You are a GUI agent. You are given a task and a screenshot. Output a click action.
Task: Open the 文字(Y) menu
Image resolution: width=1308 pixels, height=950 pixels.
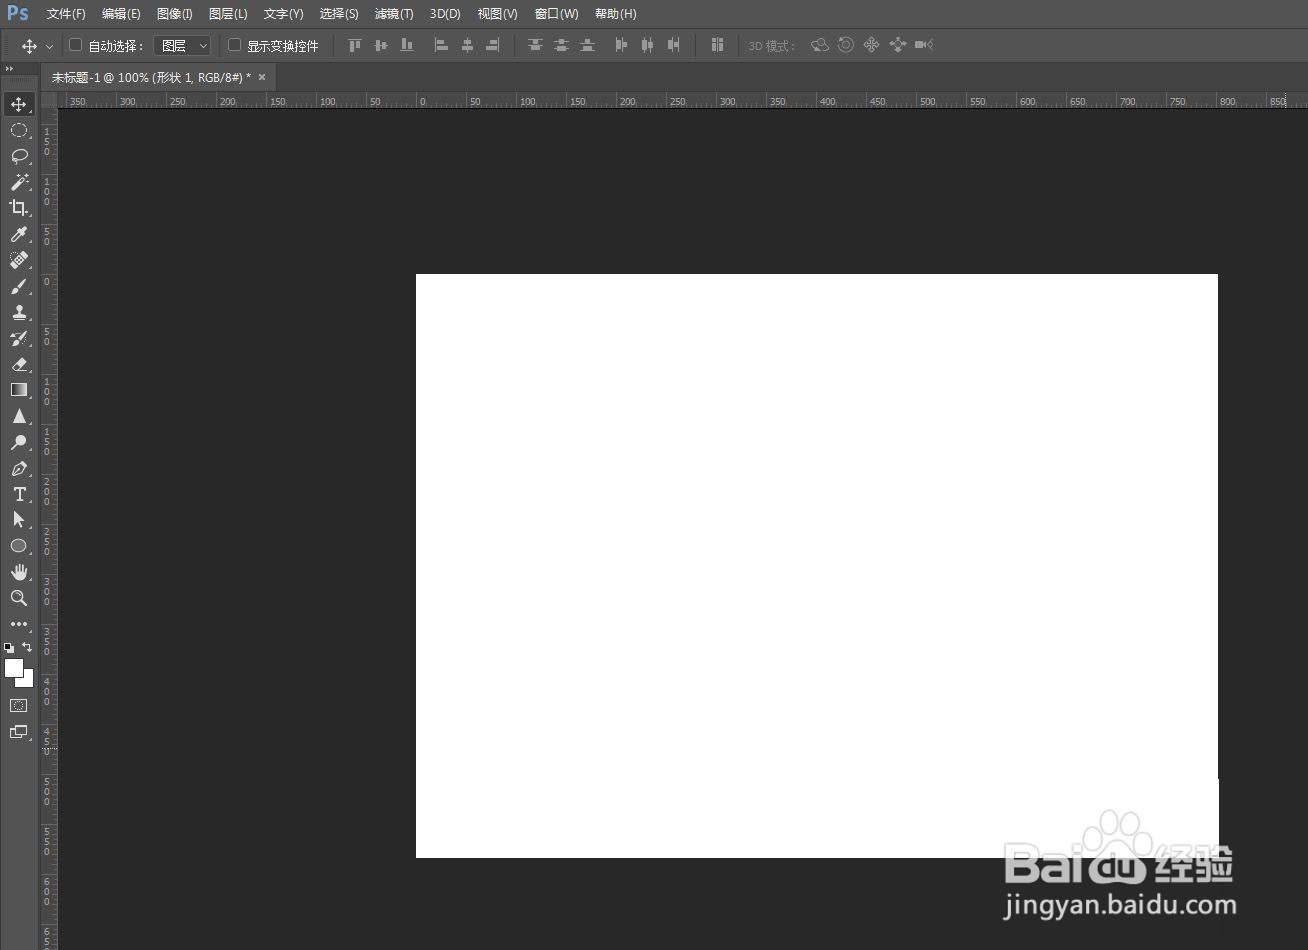tap(283, 14)
